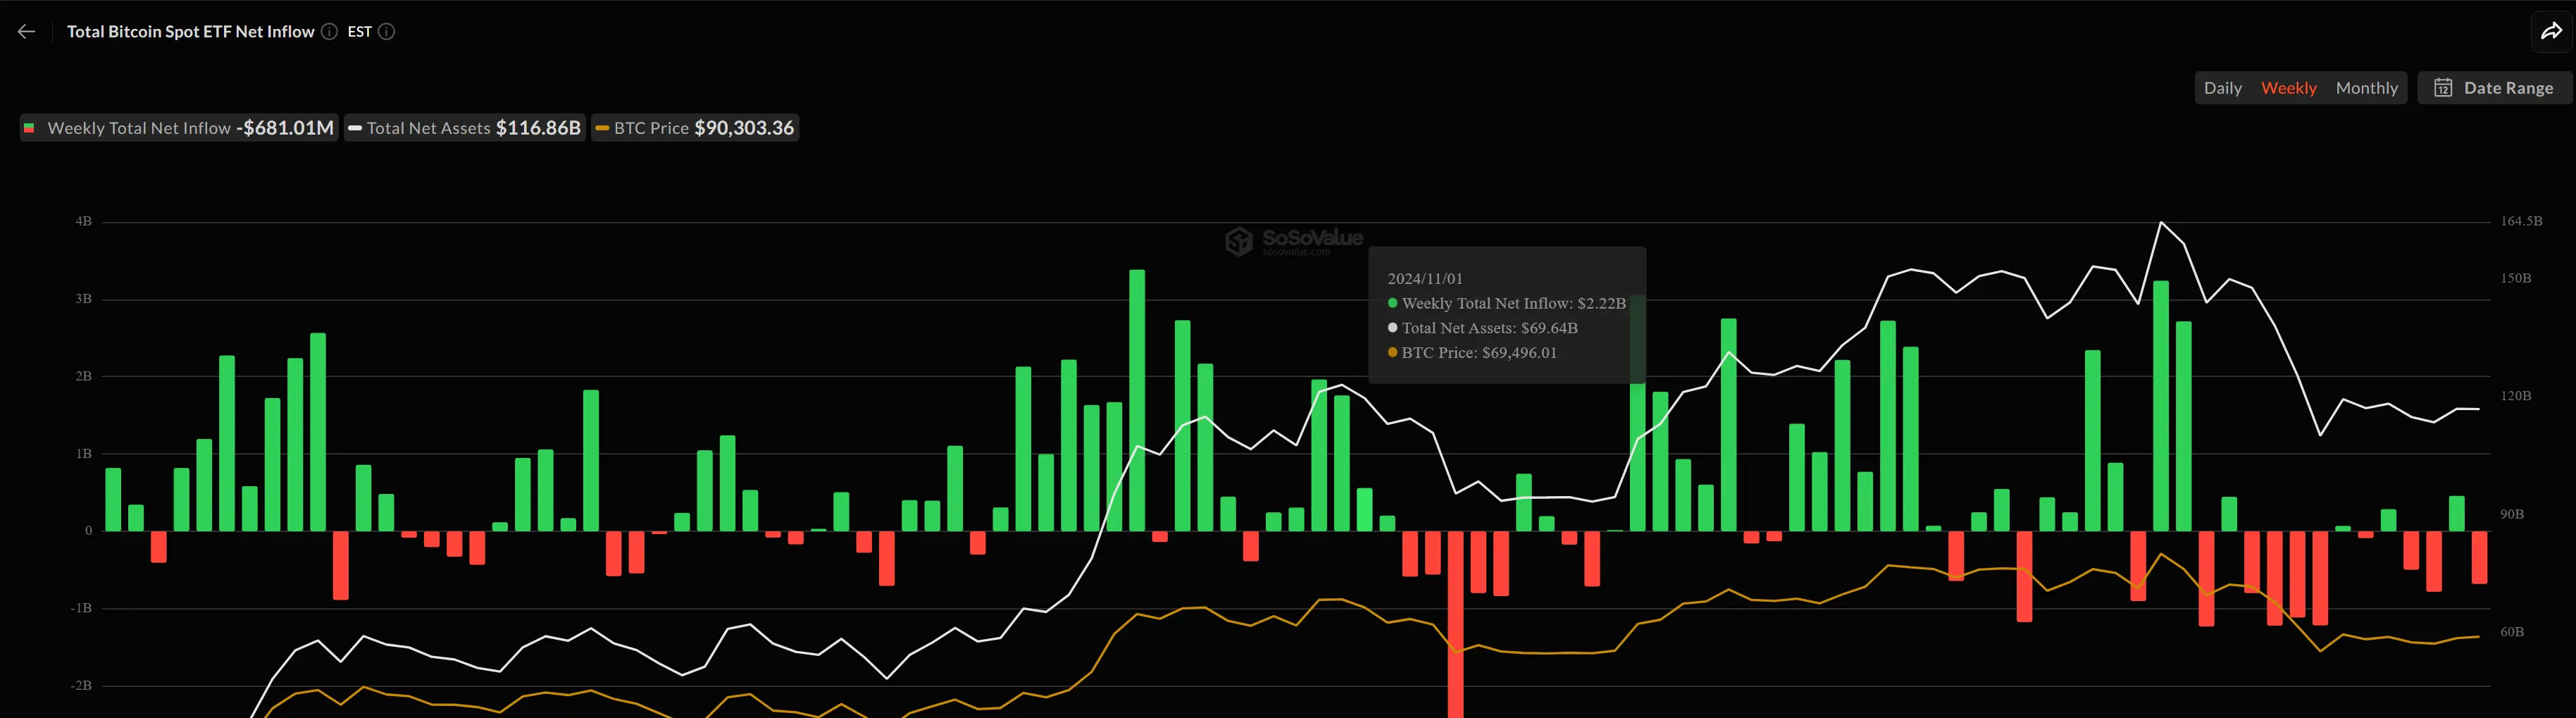2576x718 pixels.
Task: Click the 60B right axis label
Action: click(2512, 632)
